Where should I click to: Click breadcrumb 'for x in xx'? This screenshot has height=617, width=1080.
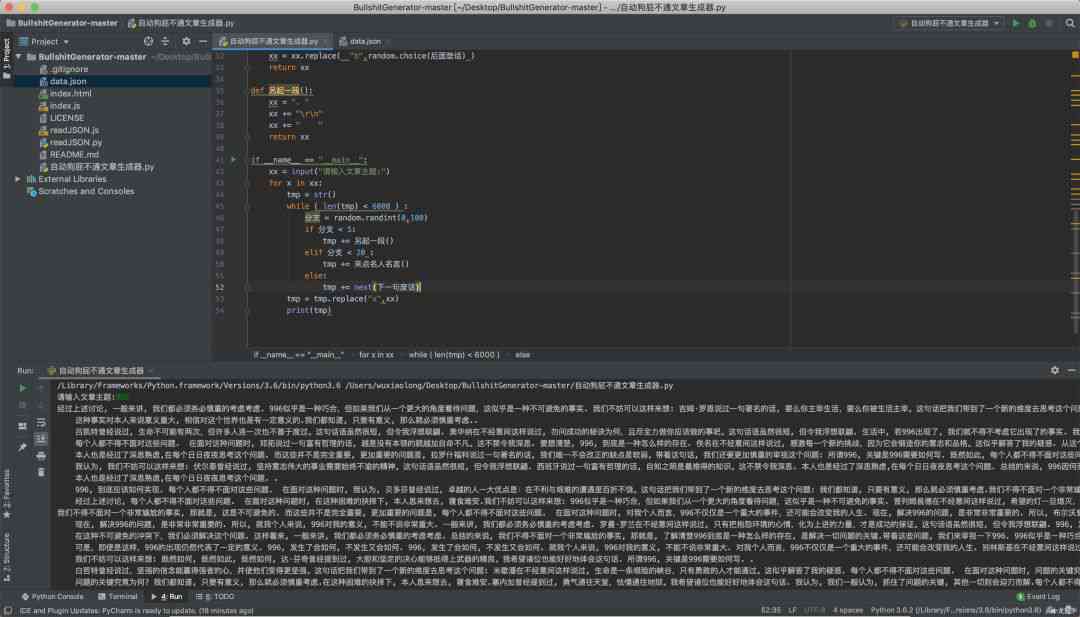376,355
